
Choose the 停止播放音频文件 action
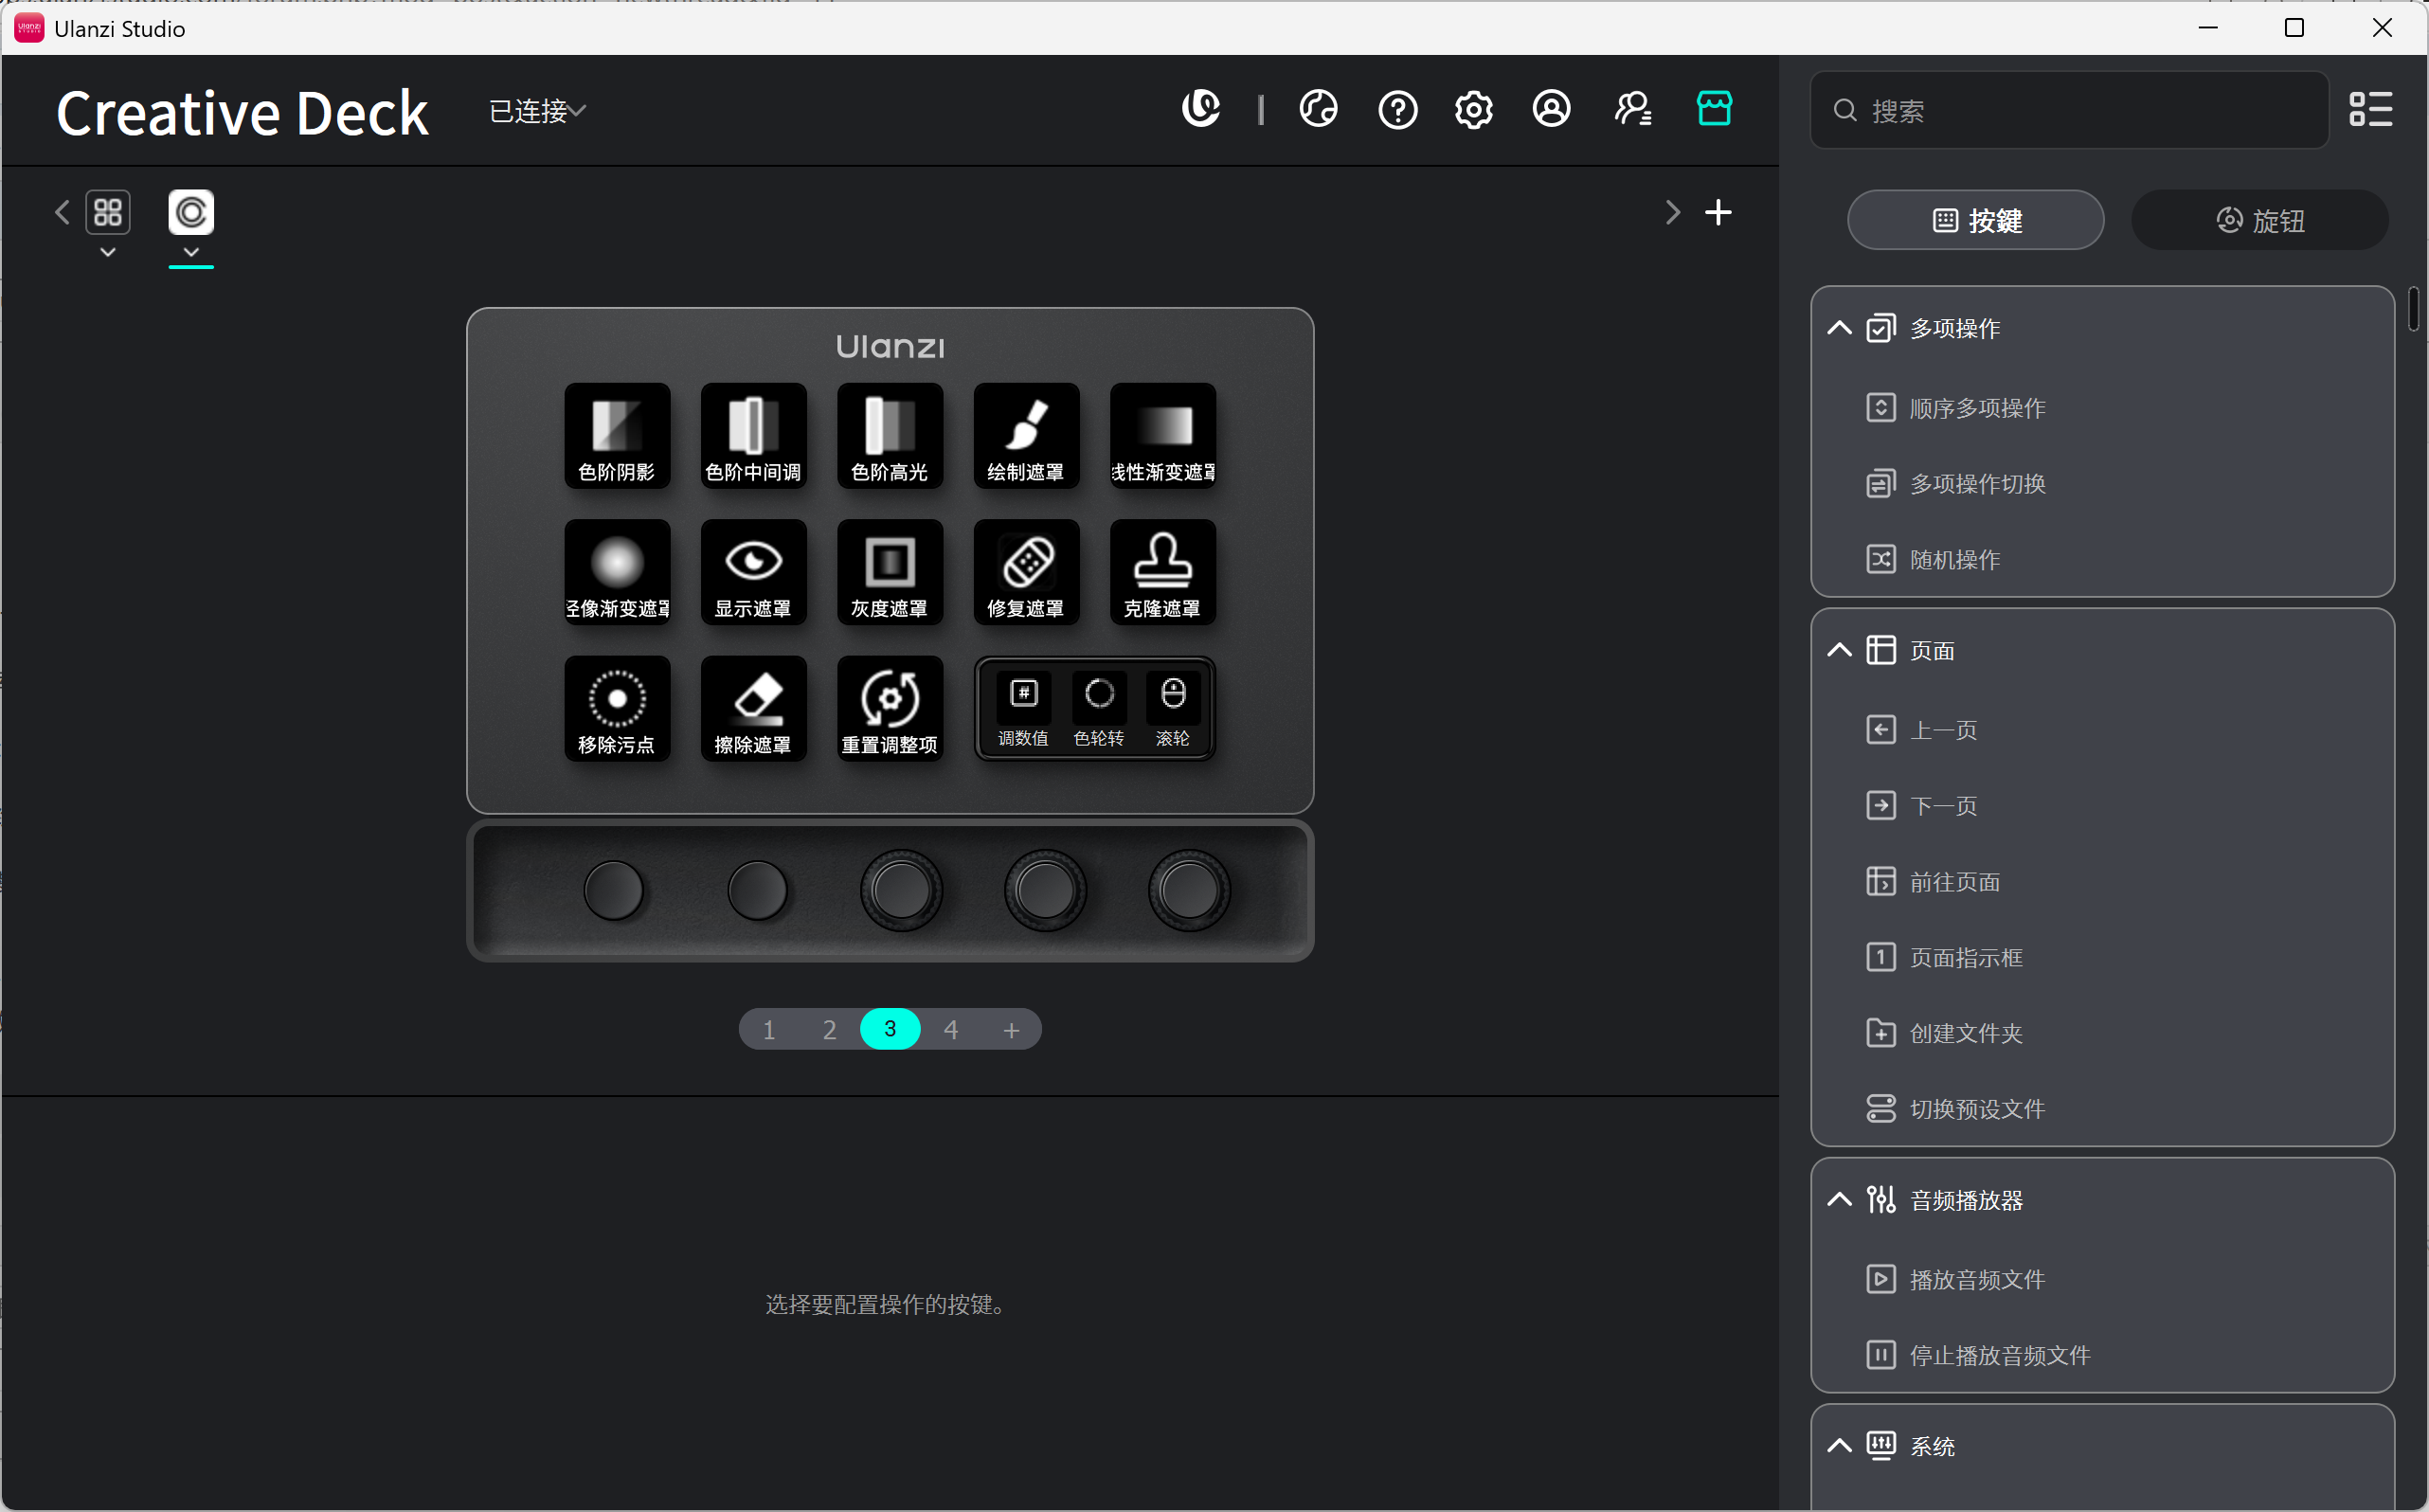coord(1977,1355)
